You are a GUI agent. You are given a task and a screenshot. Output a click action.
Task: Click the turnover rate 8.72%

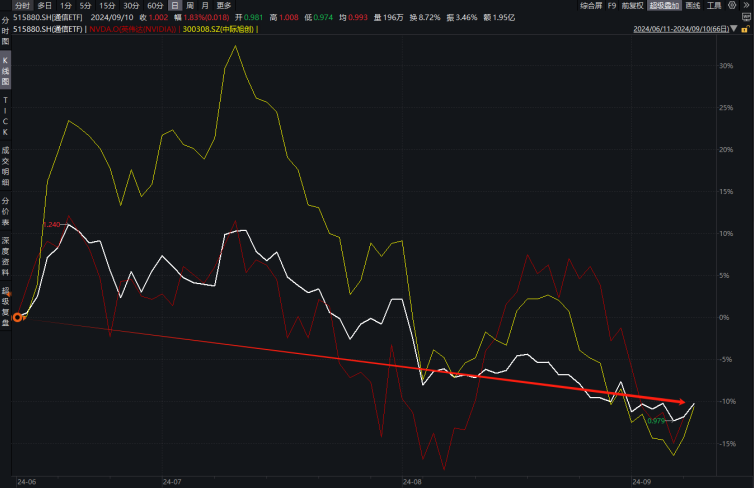(x=429, y=17)
